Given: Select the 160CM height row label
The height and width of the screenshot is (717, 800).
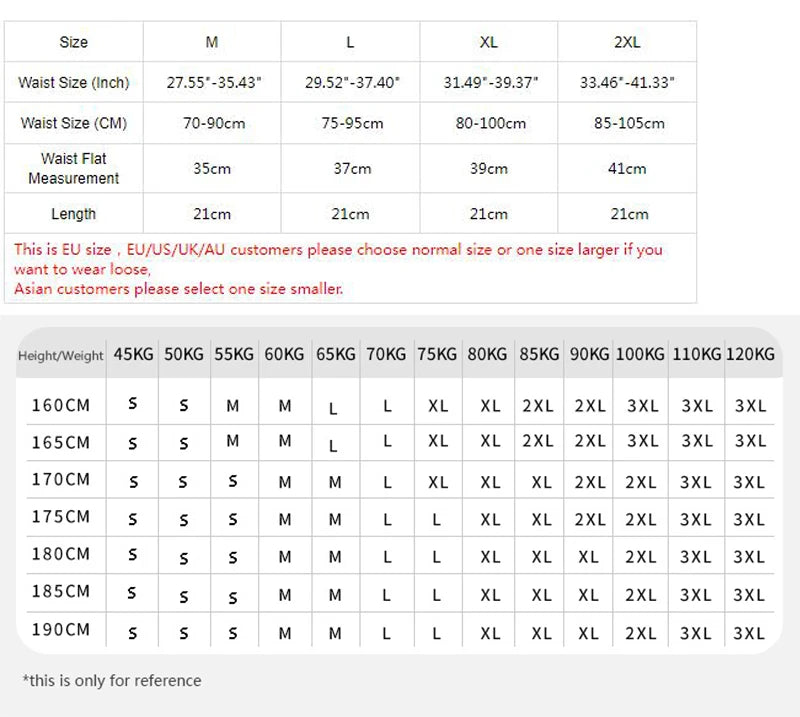Looking at the screenshot, I should pyautogui.click(x=60, y=405).
